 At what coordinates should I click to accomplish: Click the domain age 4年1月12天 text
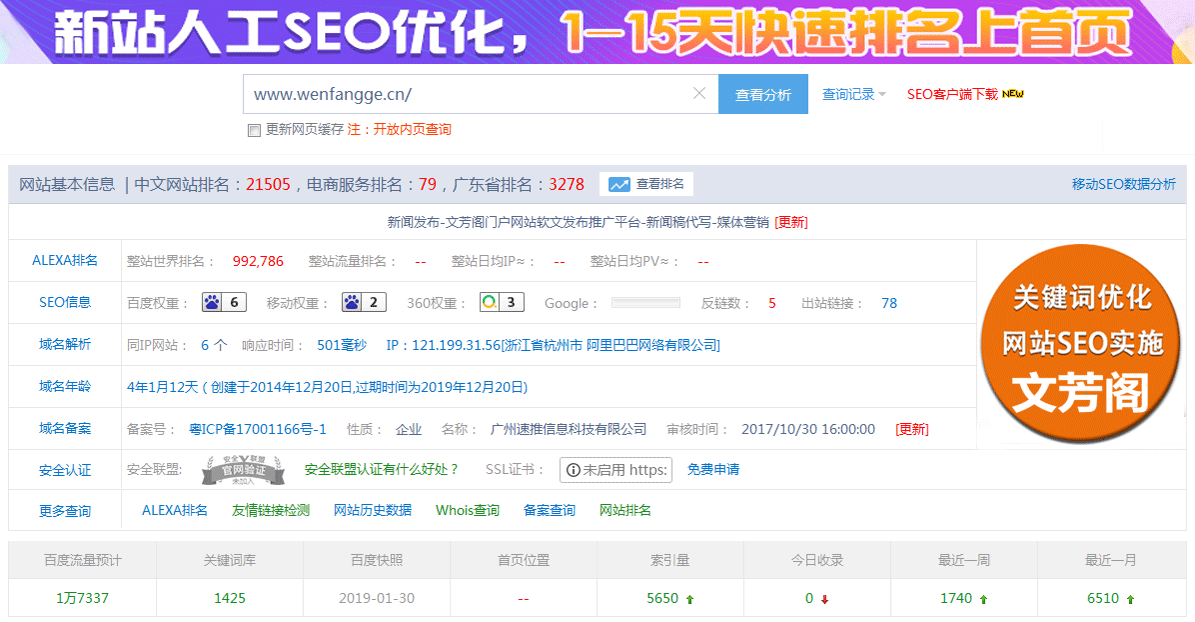162,387
